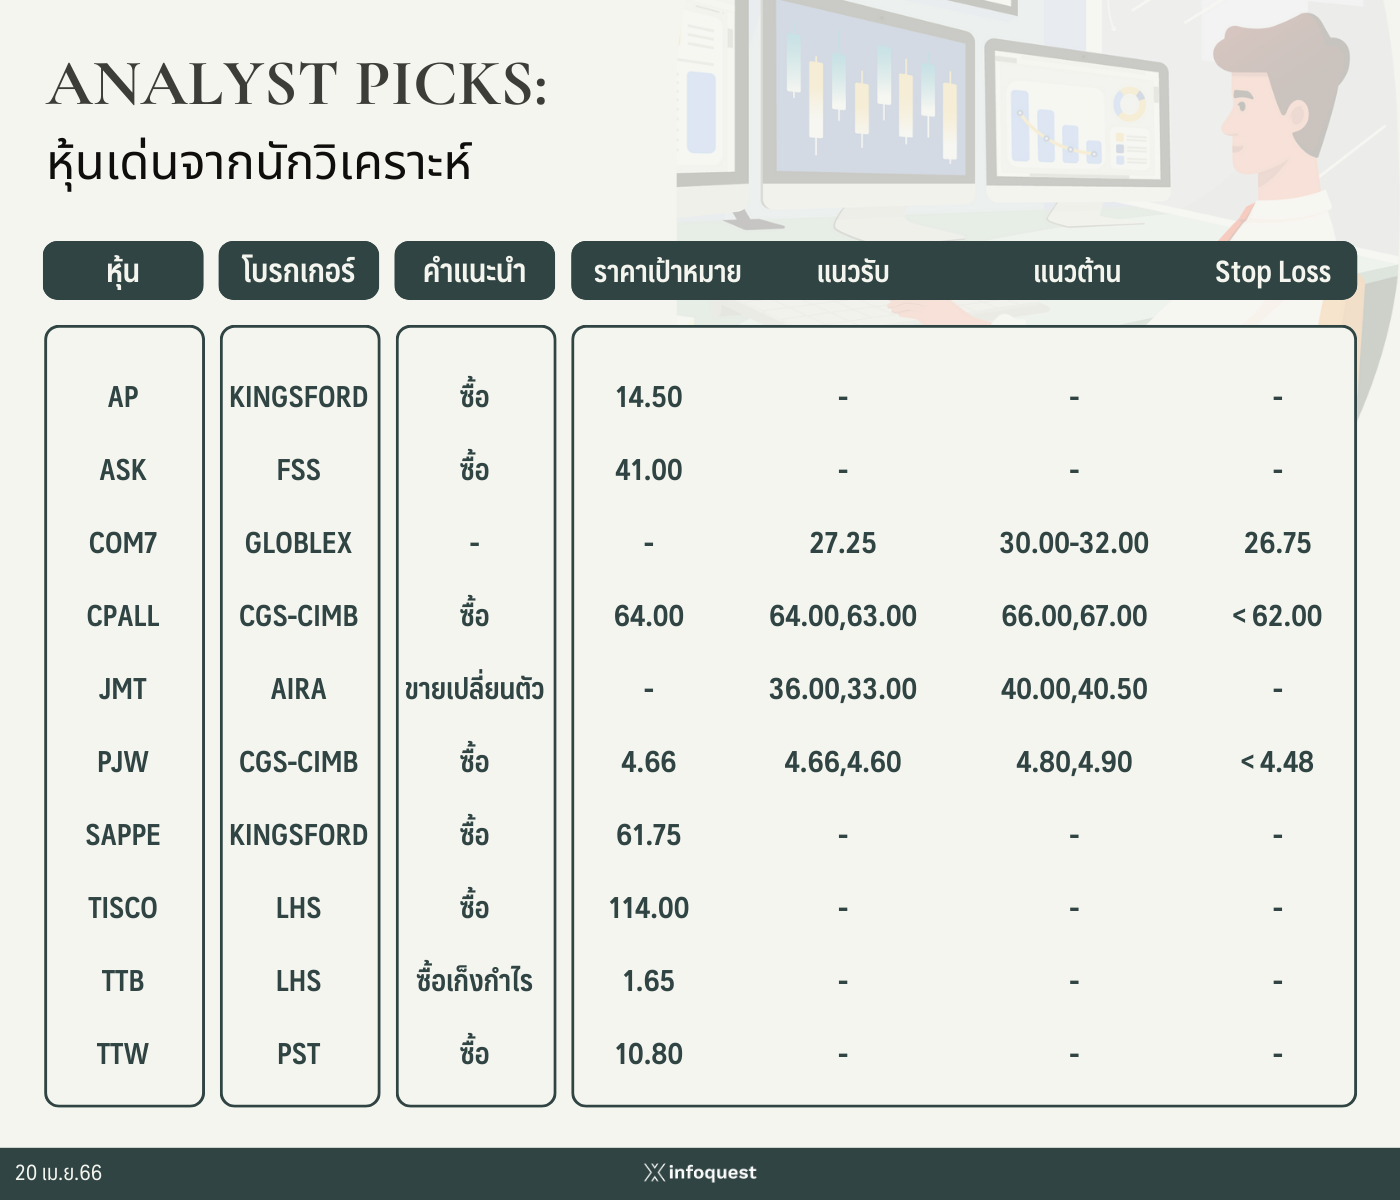1400x1200 pixels.
Task: Click the ANALYST PICKS title
Action: coord(297,84)
